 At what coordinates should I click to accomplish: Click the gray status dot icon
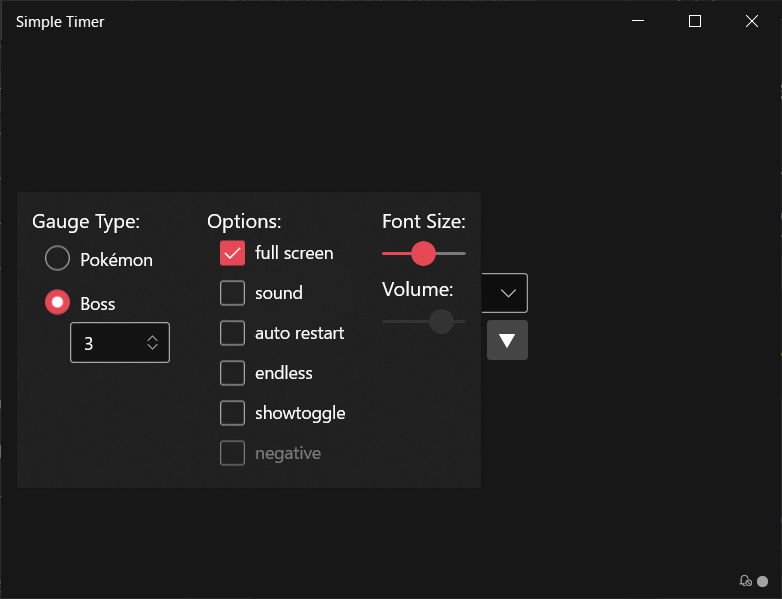pyautogui.click(x=763, y=580)
